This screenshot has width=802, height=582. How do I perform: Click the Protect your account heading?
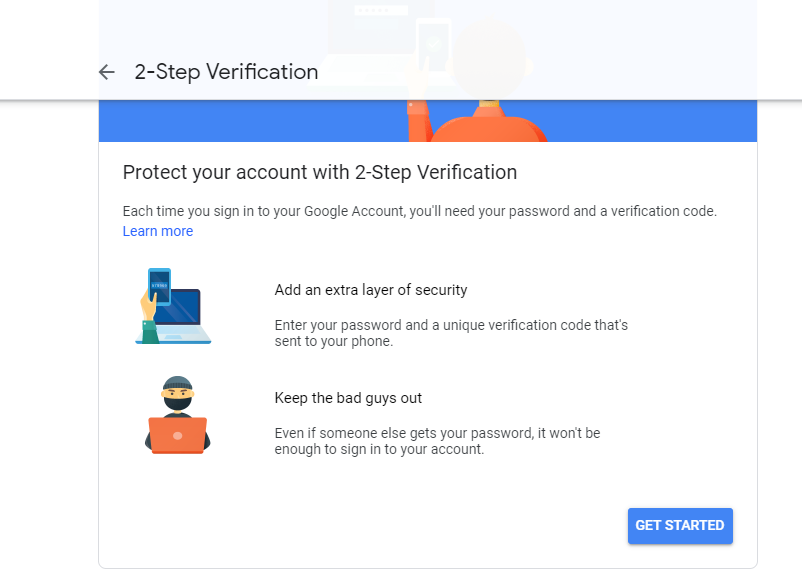[x=320, y=172]
